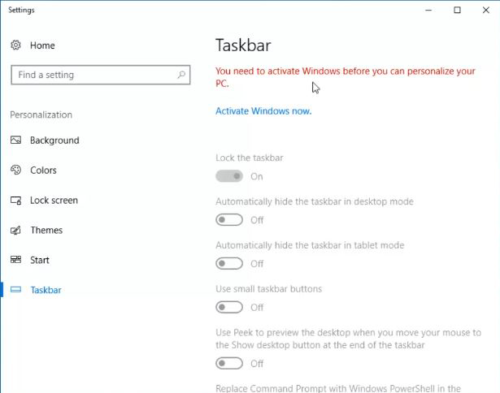Click the 'Use Peek to preview' description
The image size is (500, 393).
point(348,339)
